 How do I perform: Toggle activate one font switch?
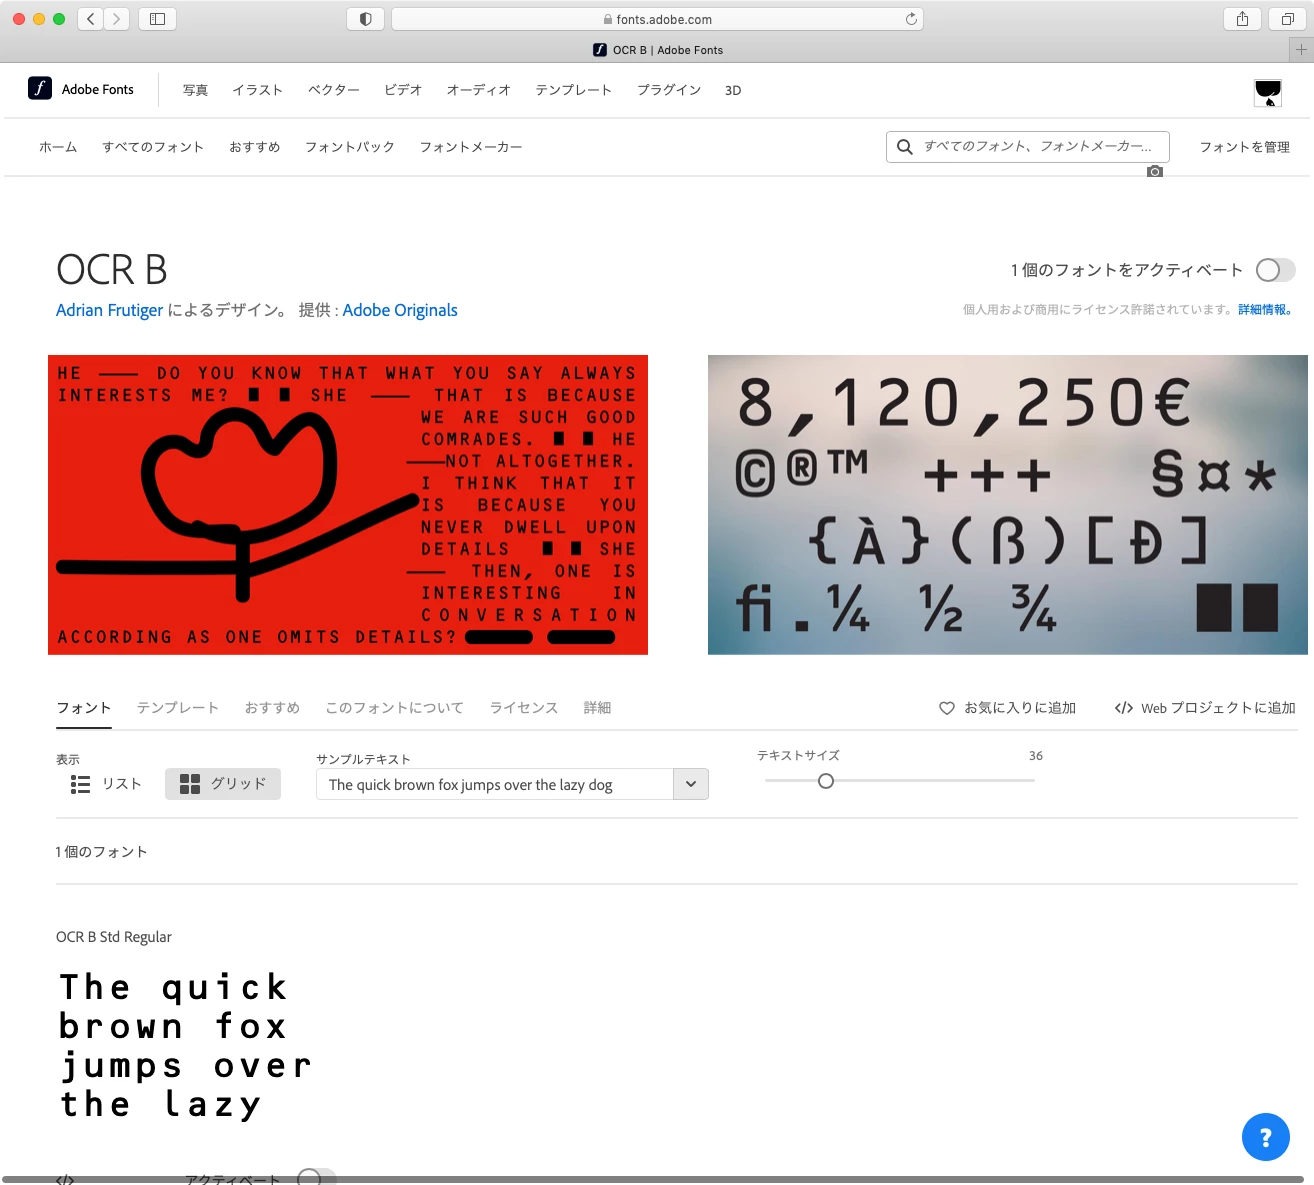[x=1276, y=270]
